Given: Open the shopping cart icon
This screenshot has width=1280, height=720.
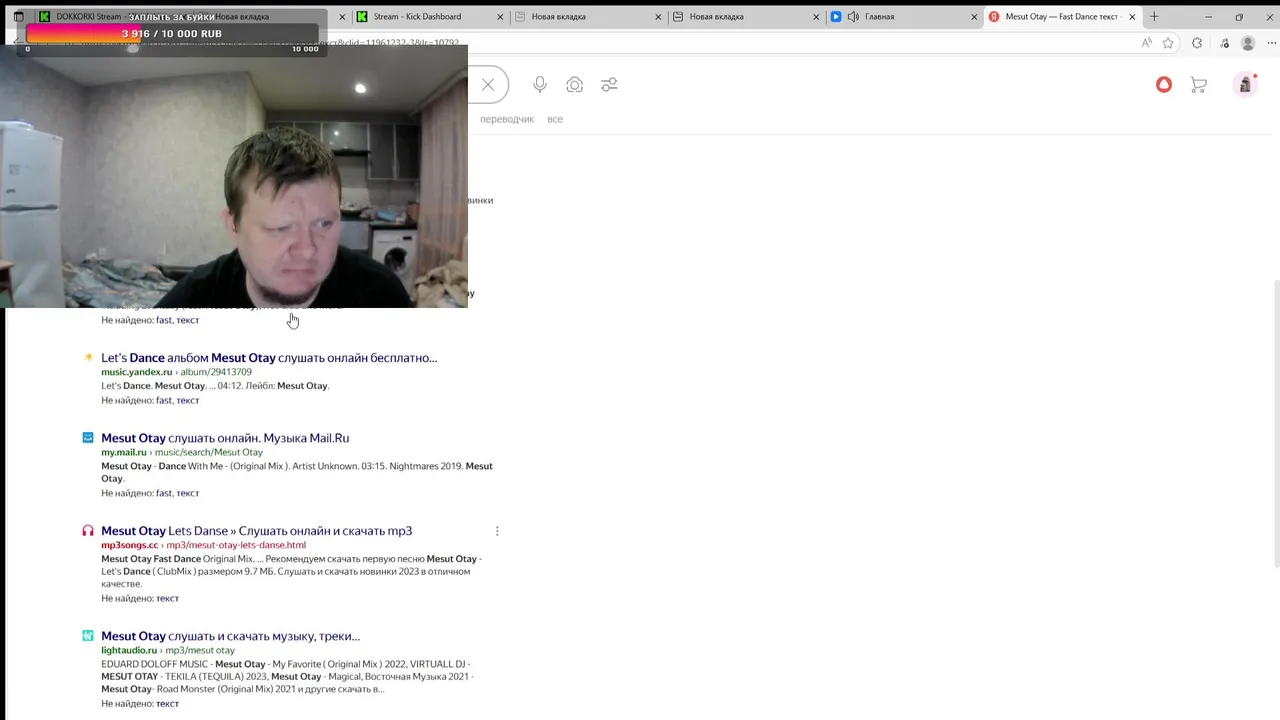Looking at the screenshot, I should [x=1198, y=85].
